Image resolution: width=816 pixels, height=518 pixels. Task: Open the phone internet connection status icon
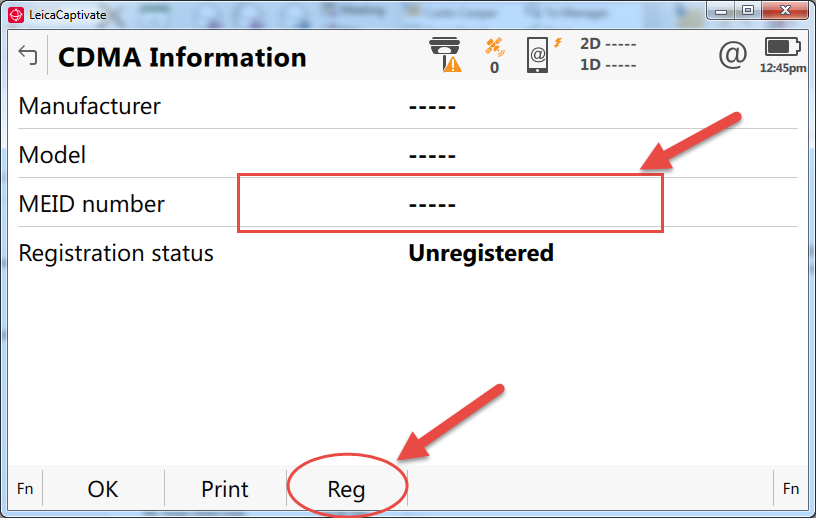pos(541,55)
